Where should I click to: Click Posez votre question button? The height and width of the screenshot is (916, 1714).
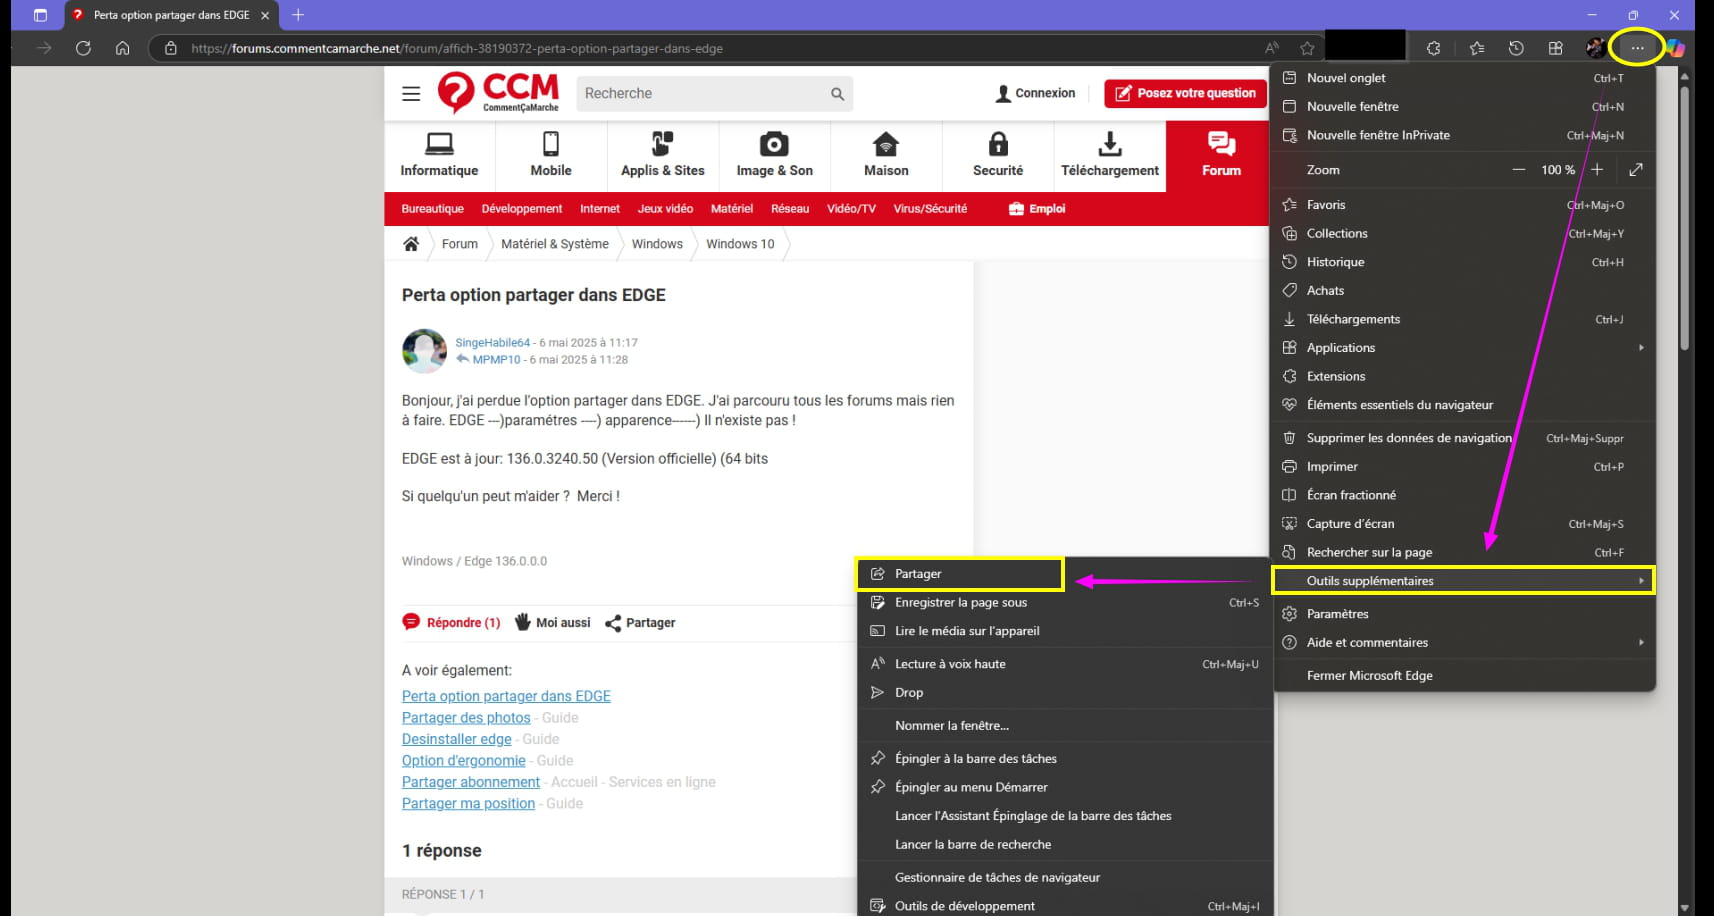pos(1185,93)
